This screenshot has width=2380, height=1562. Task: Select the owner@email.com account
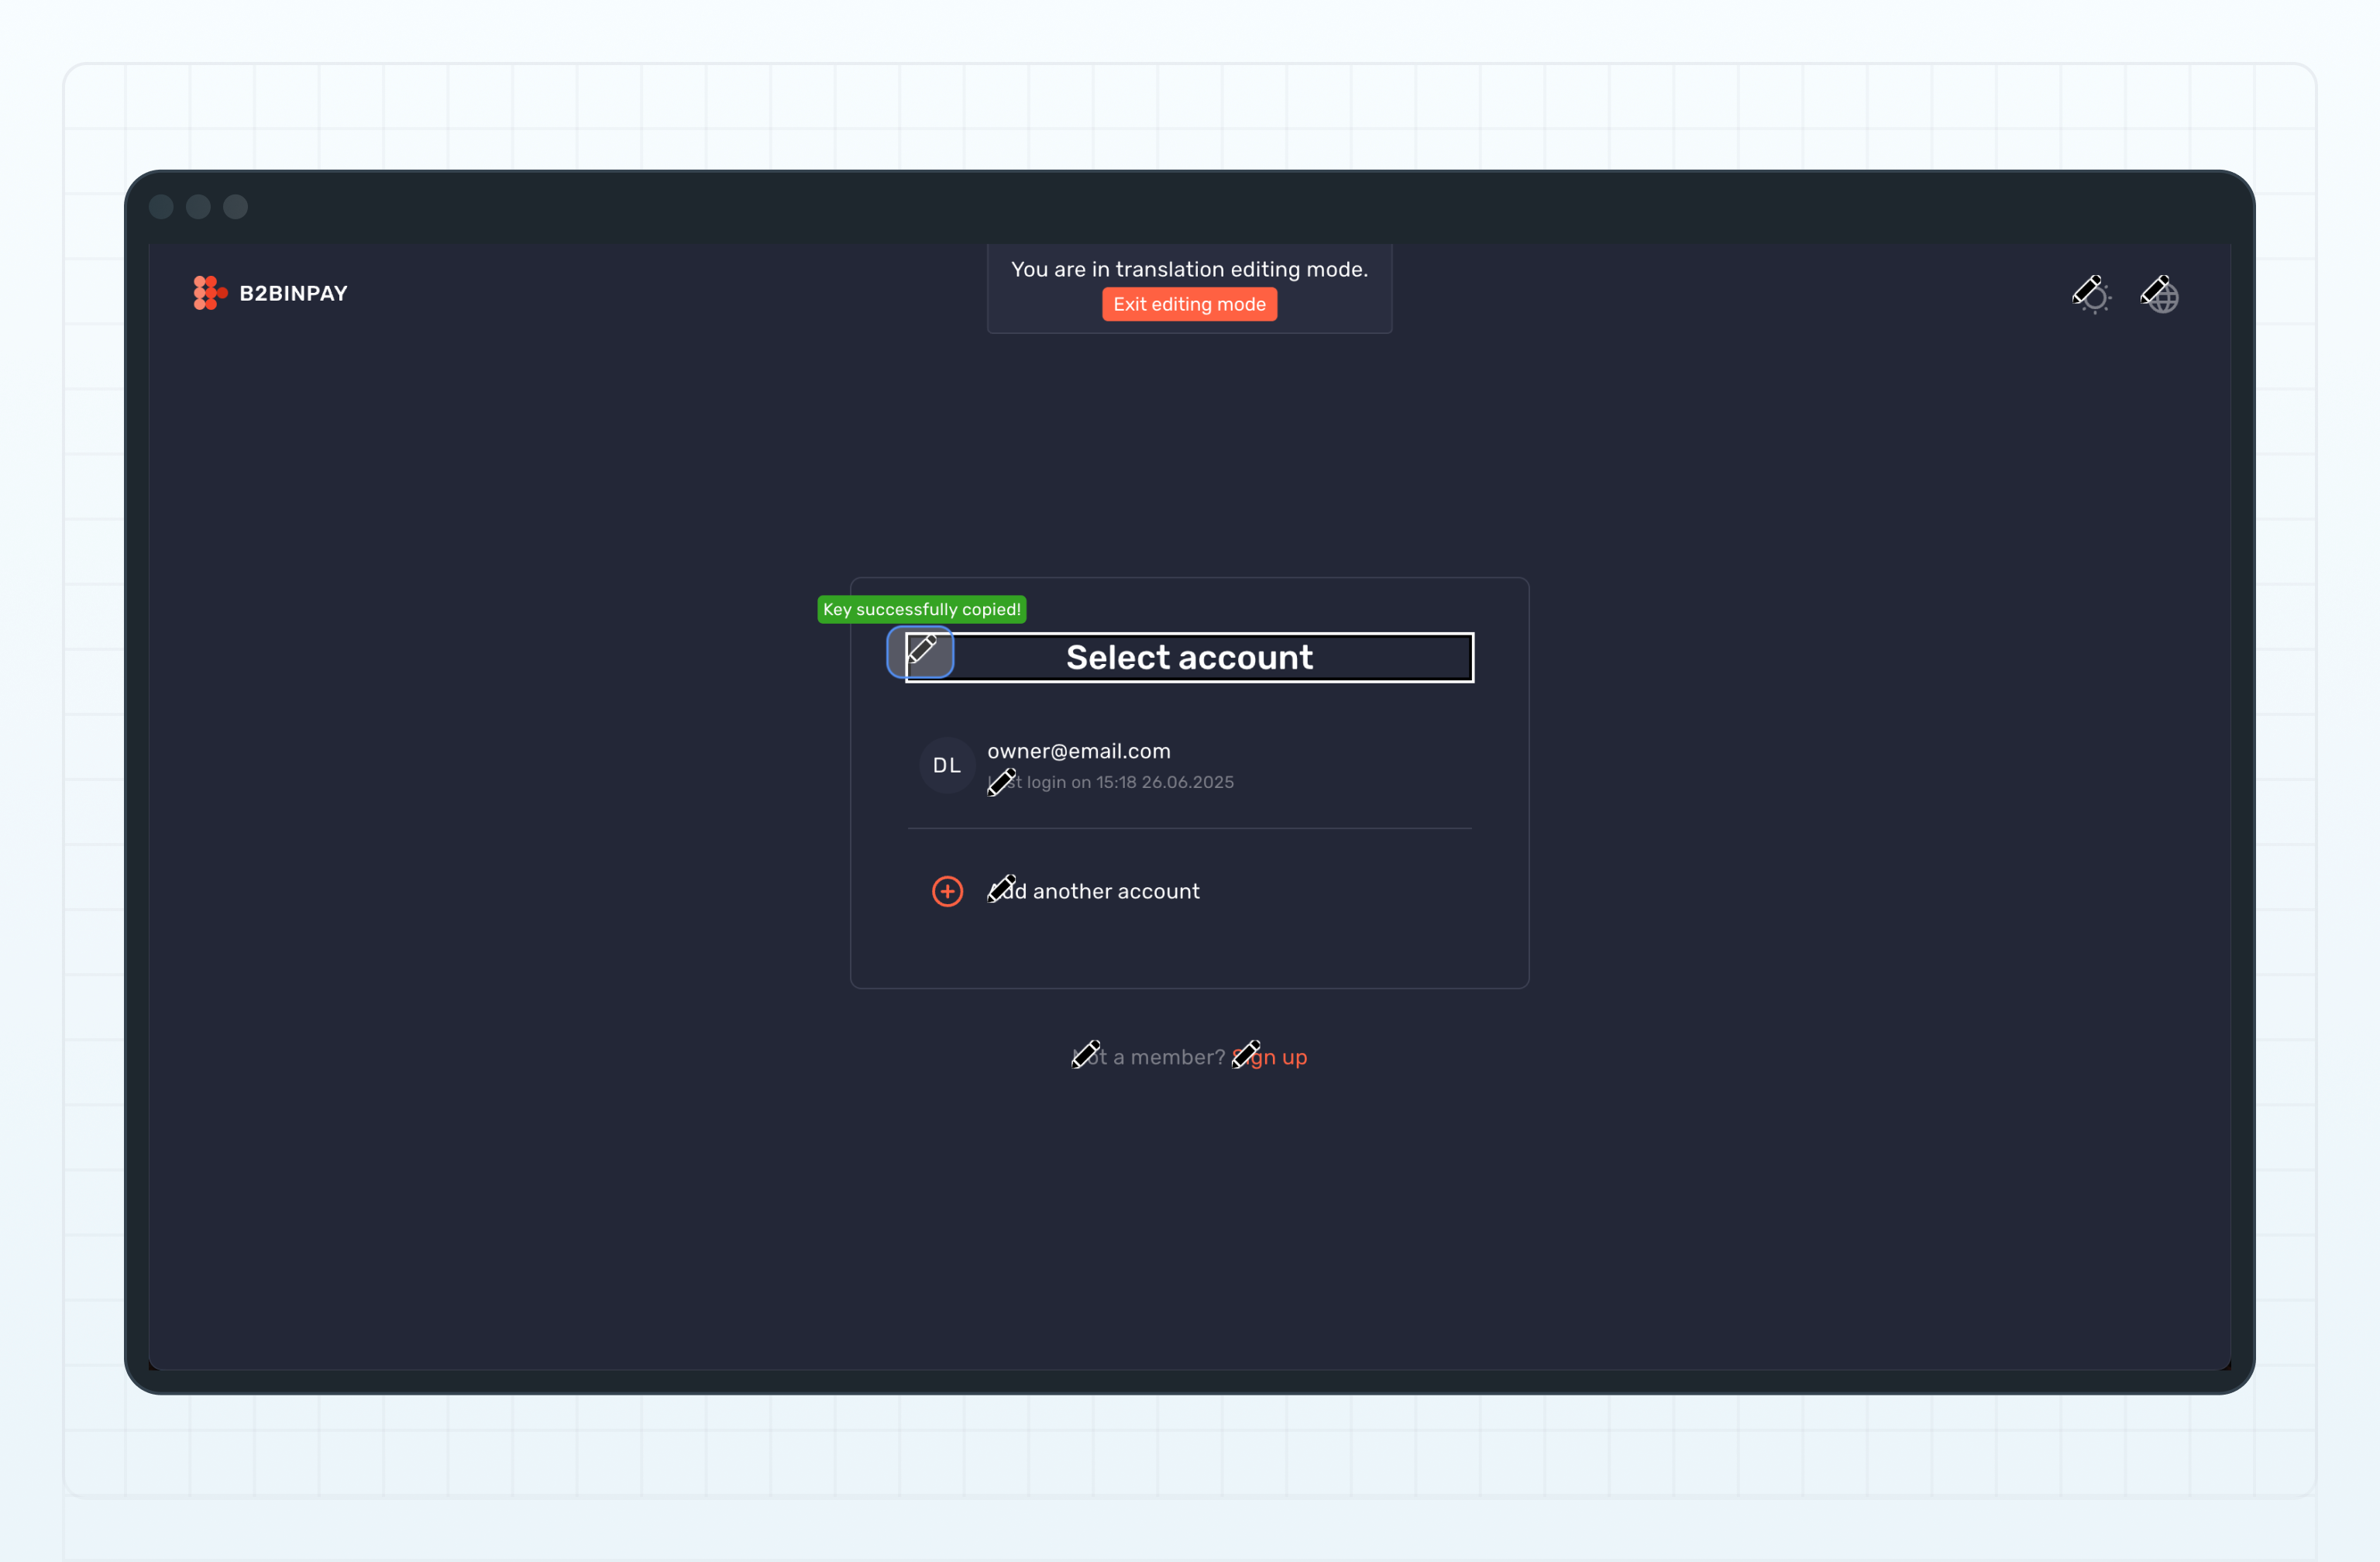point(1078,751)
